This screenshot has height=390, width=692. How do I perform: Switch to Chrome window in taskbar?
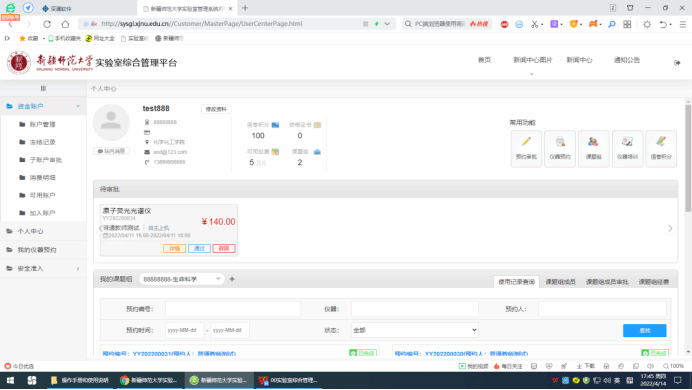(x=150, y=380)
